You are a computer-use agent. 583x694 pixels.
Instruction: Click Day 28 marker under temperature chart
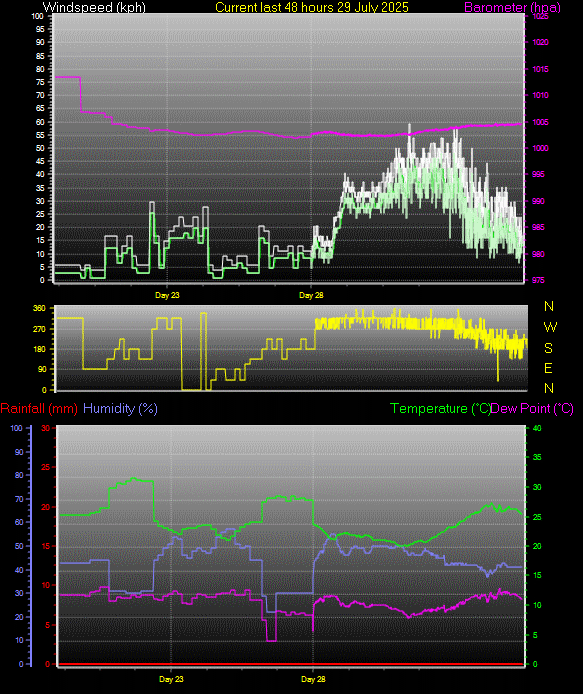point(313,679)
